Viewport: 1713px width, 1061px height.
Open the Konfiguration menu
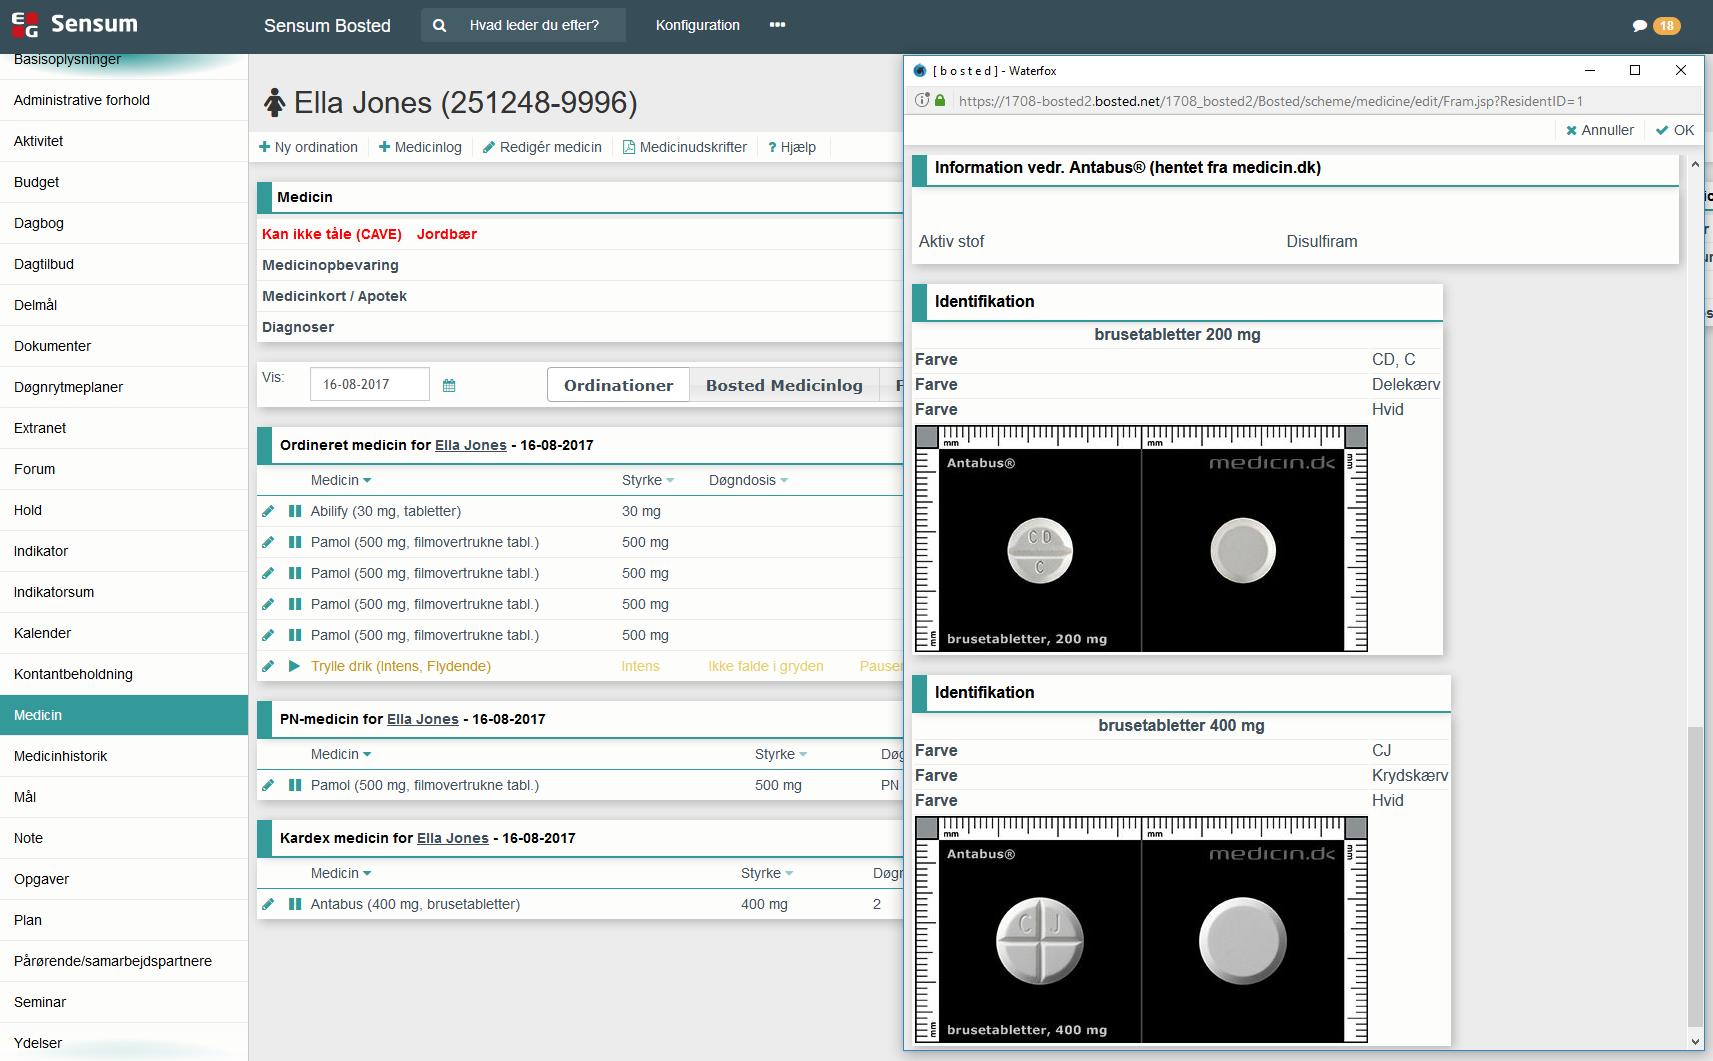(698, 25)
